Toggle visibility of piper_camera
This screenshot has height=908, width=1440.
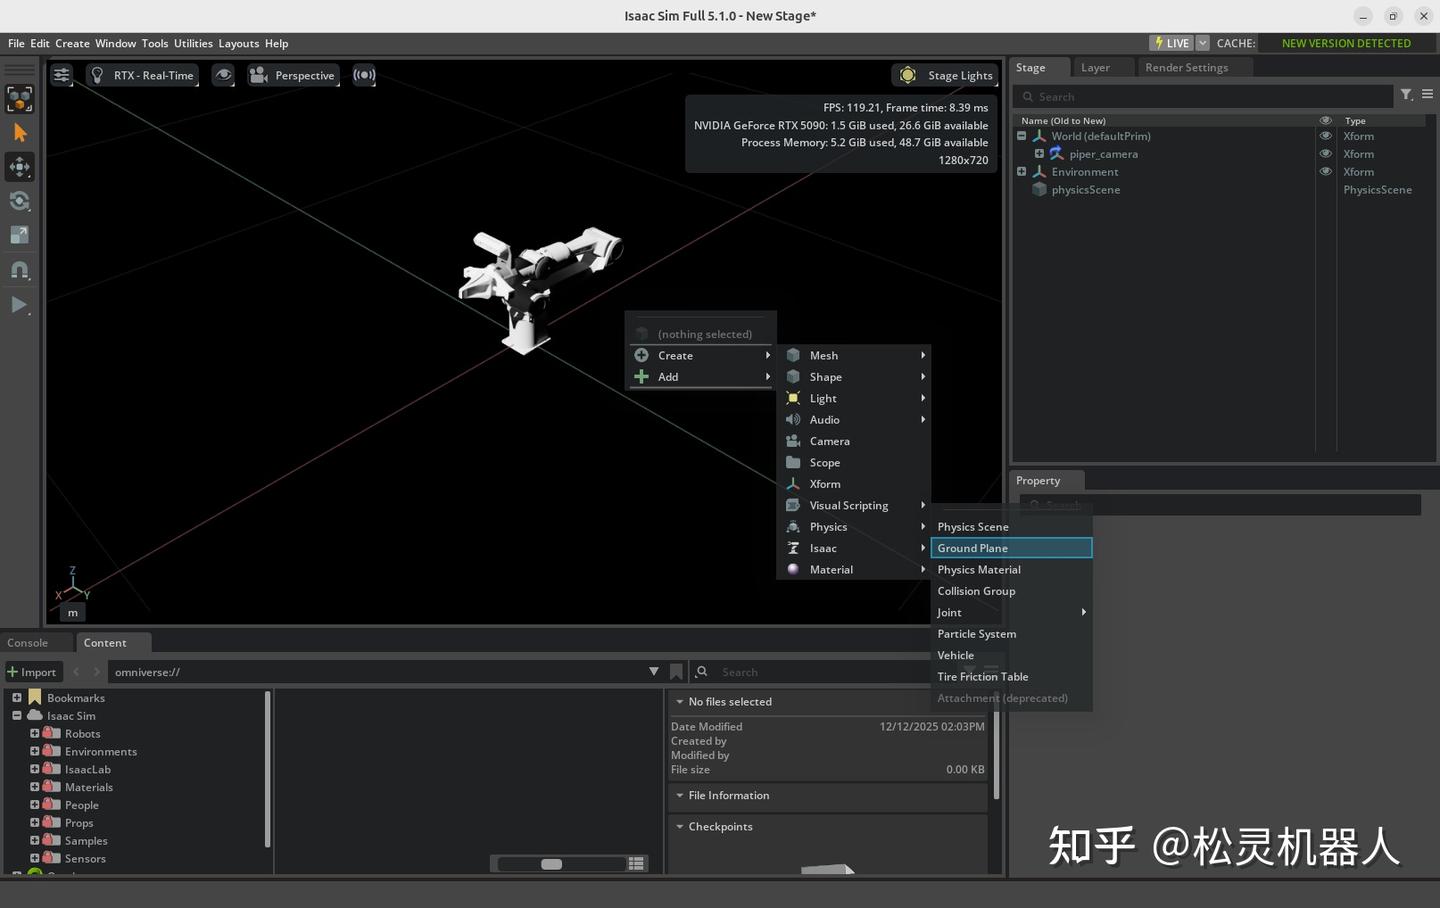tap(1326, 154)
